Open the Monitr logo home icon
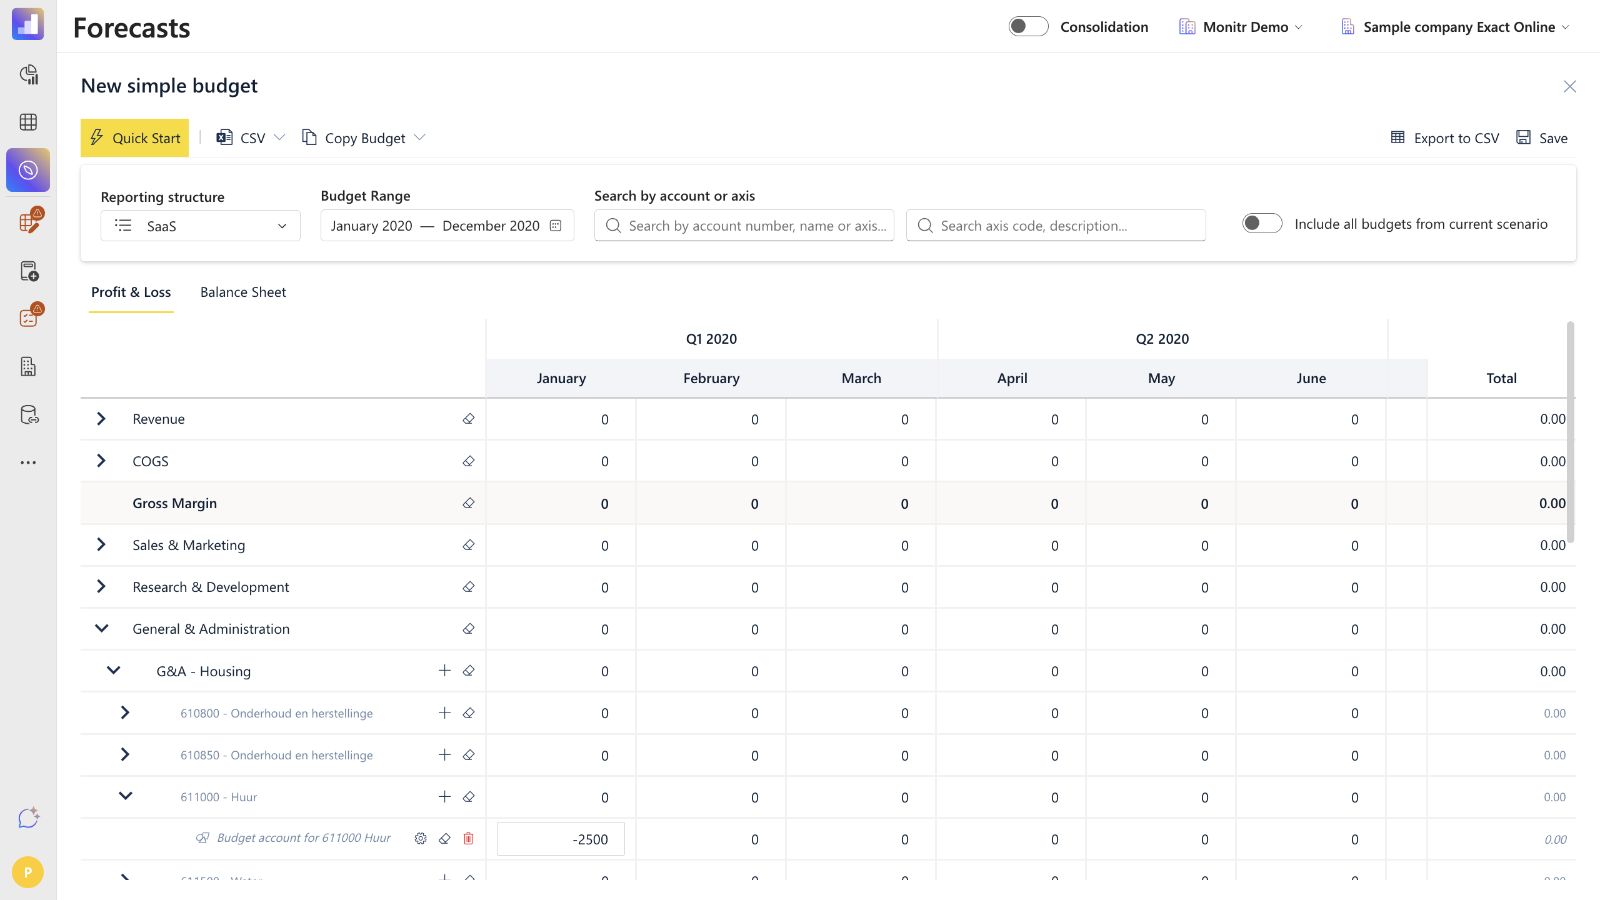The image size is (1600, 900). pos(28,25)
